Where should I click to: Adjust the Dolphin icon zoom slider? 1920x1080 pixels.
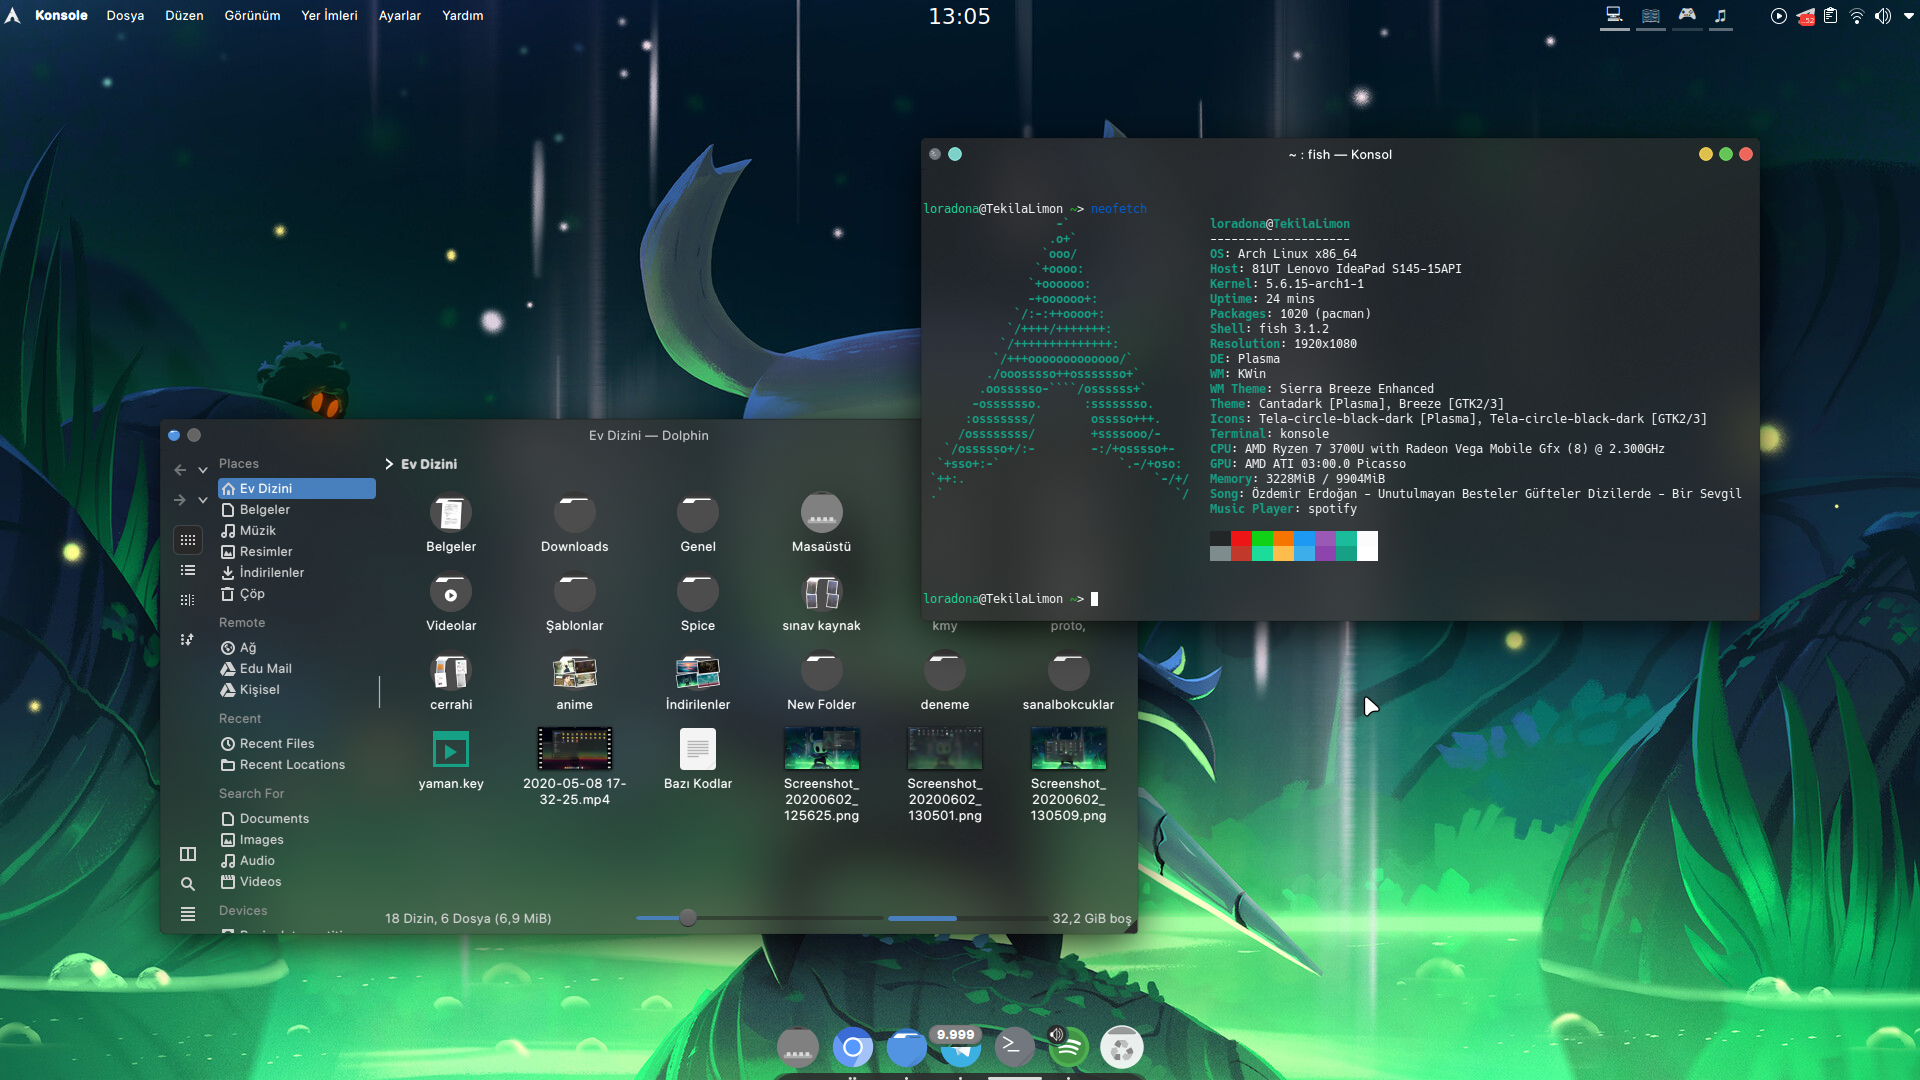tap(687, 918)
